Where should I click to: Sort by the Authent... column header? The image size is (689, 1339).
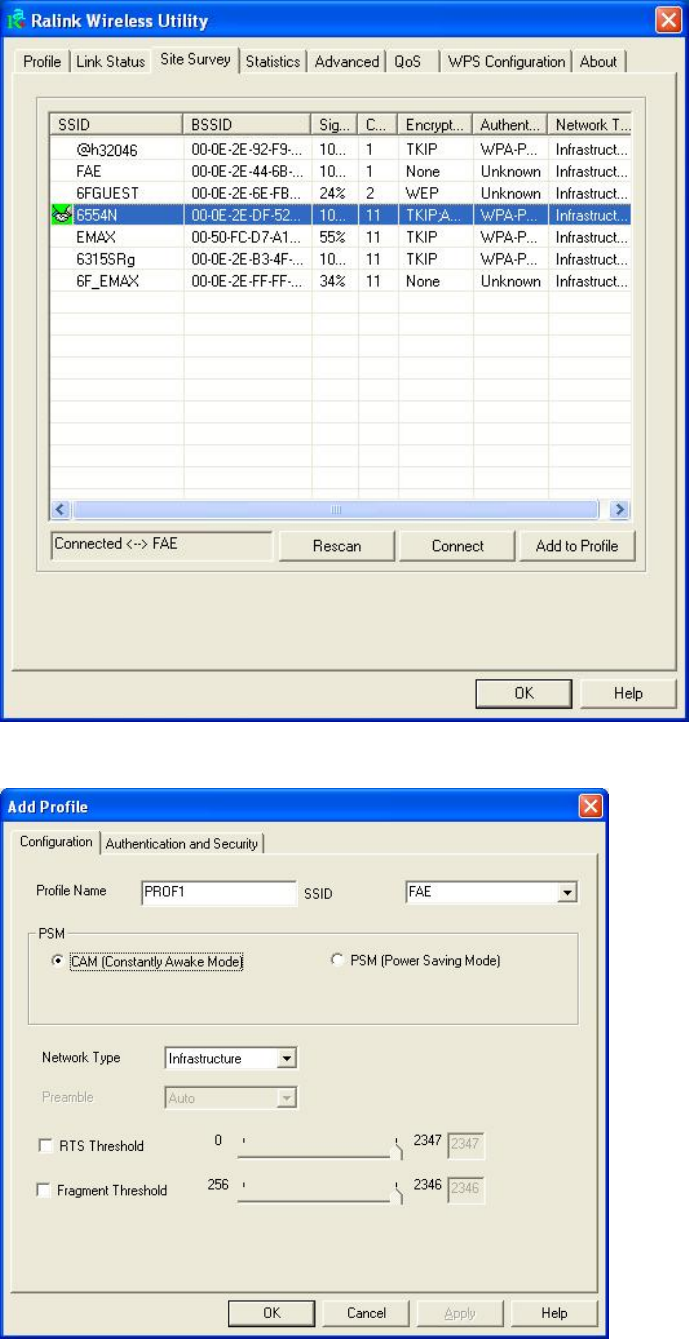click(510, 125)
